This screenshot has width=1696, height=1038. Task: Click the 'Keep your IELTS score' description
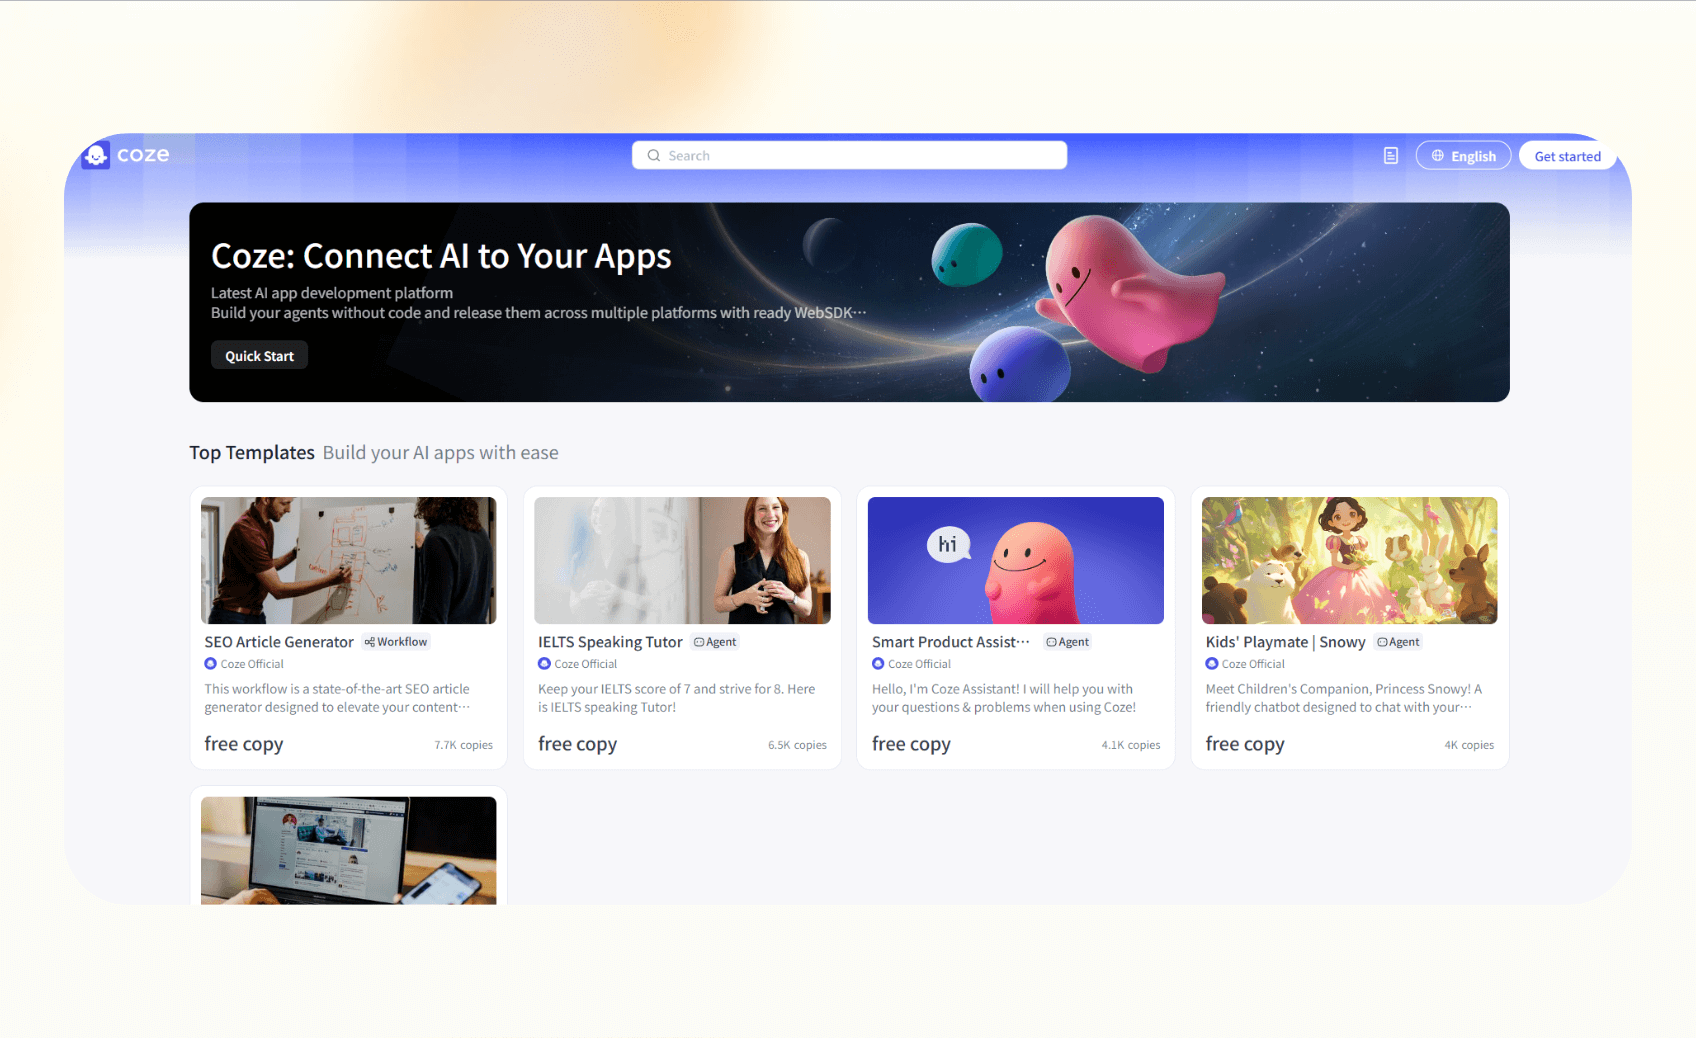point(676,698)
